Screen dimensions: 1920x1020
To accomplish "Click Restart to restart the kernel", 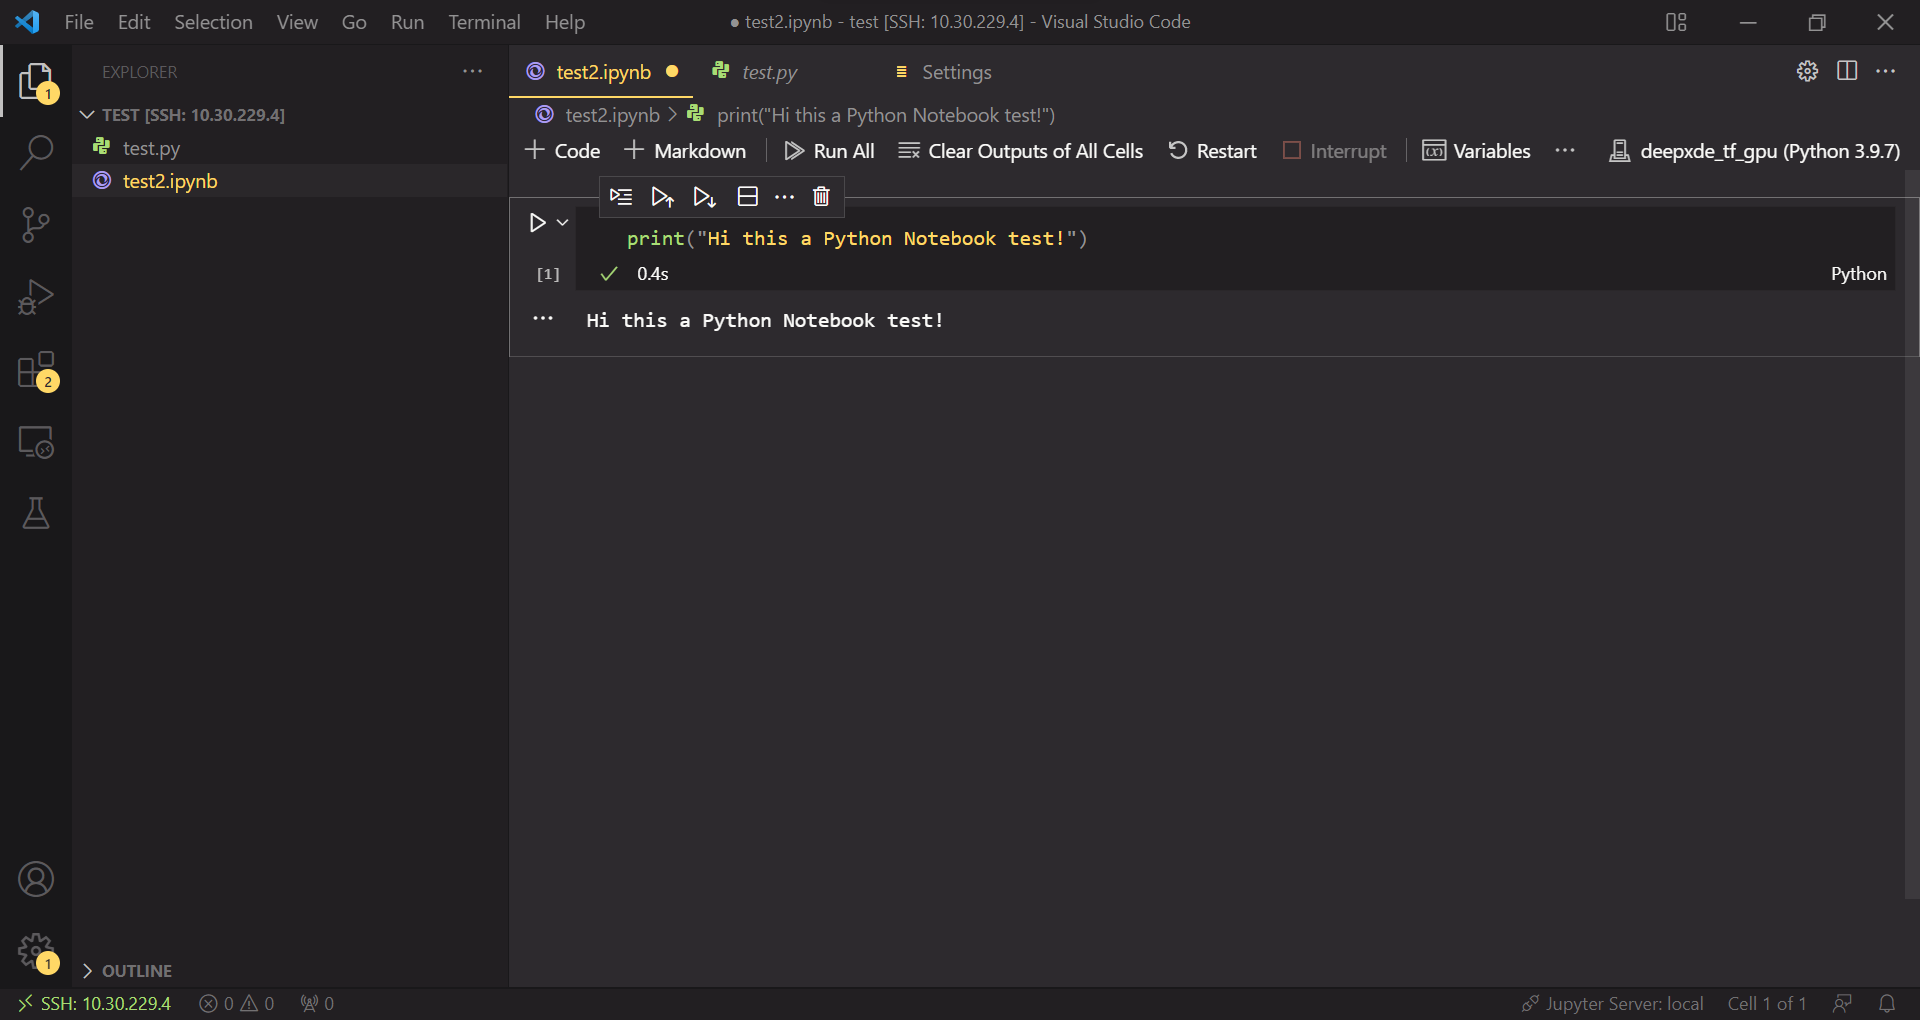I will (x=1212, y=151).
